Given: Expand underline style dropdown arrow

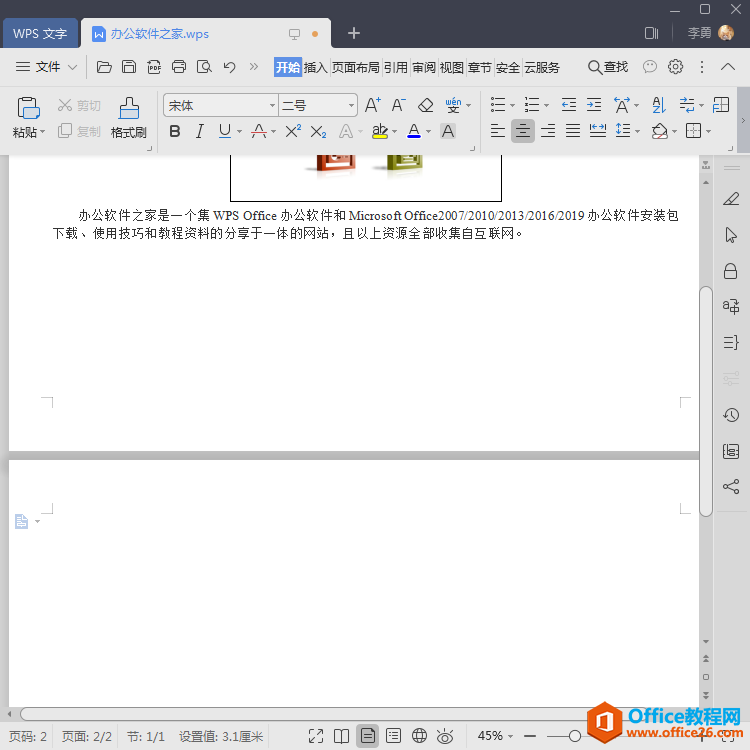Looking at the screenshot, I should pos(239,131).
